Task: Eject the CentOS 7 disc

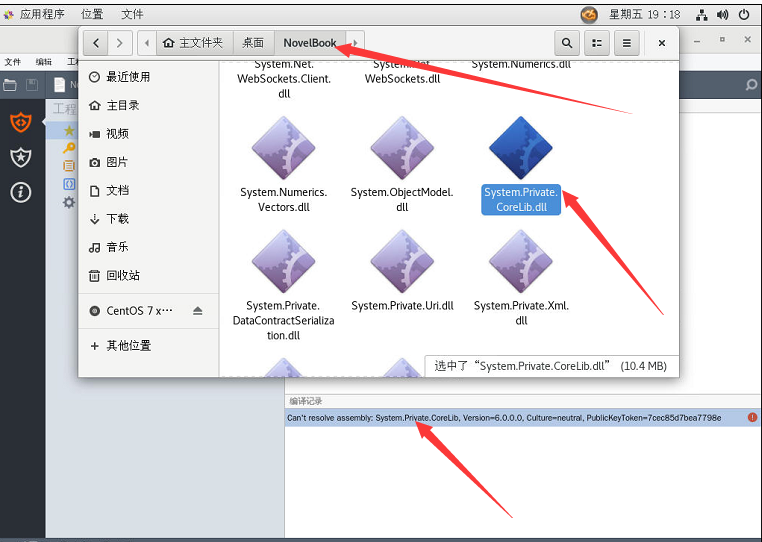Action: [198, 311]
